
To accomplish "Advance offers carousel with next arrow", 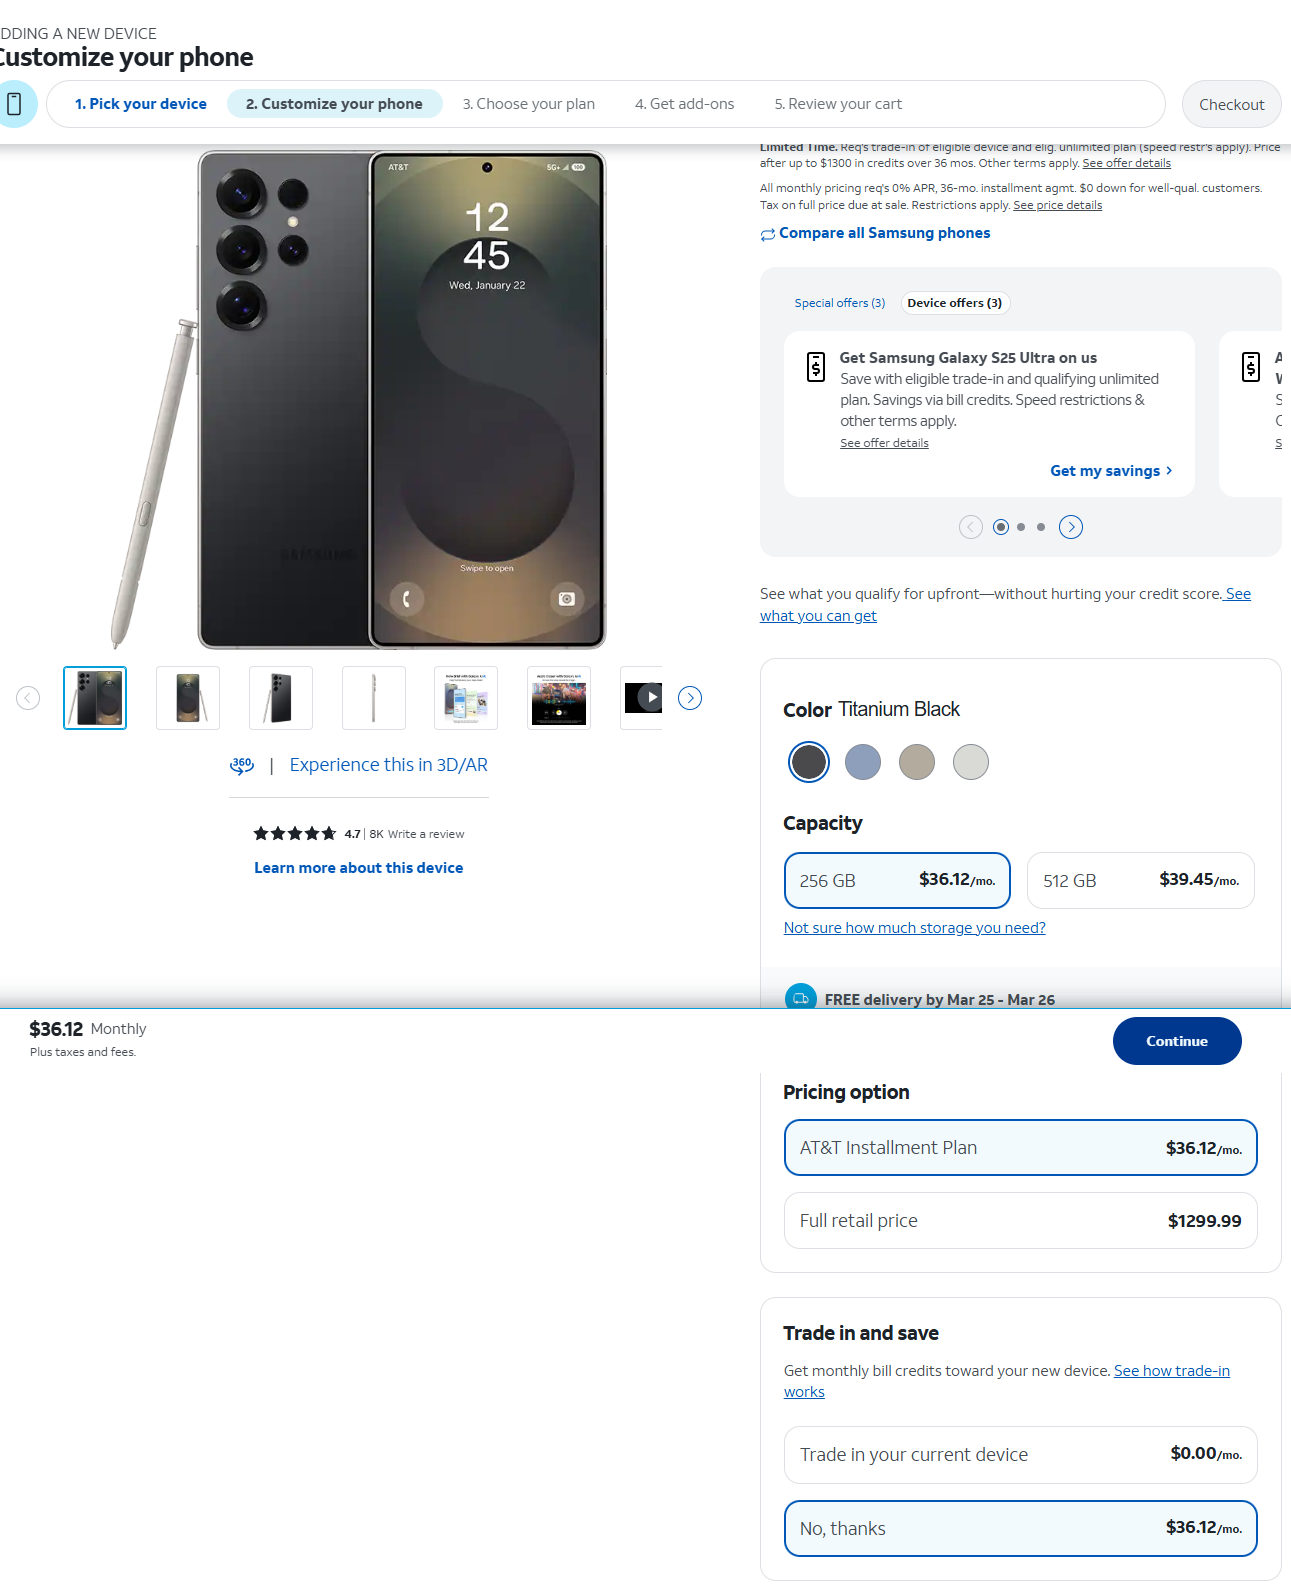I will pyautogui.click(x=1071, y=527).
